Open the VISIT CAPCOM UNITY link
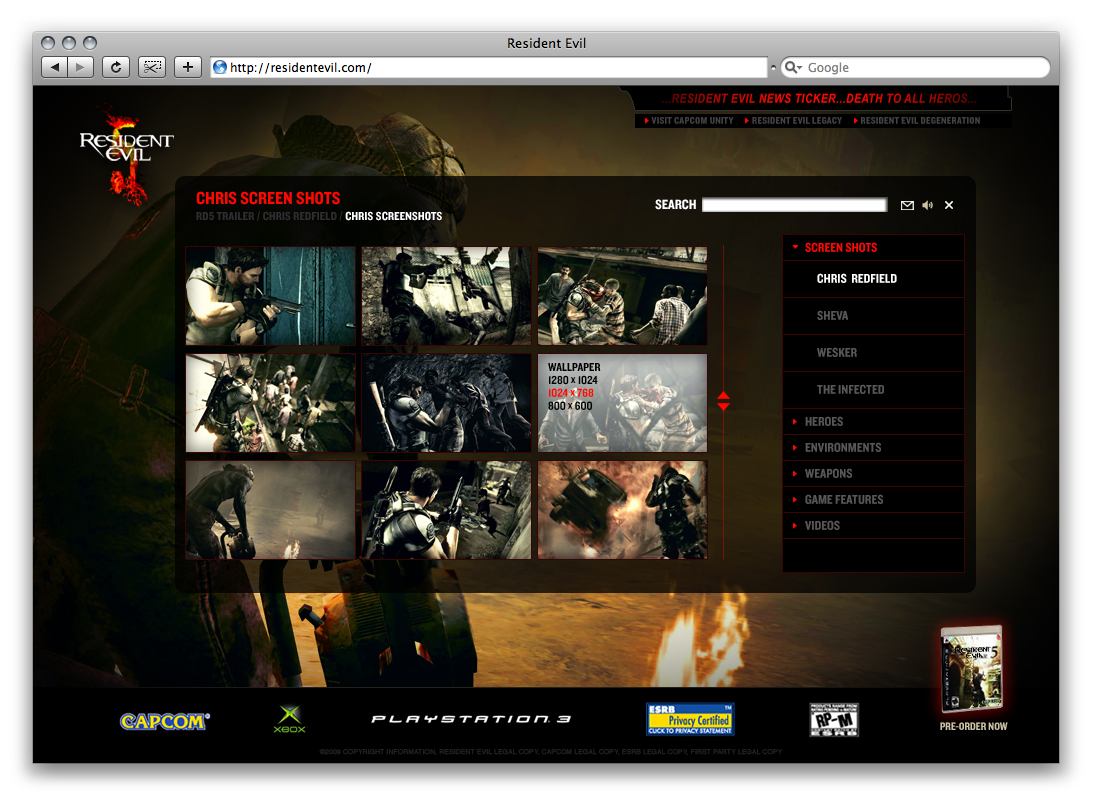The image size is (1093, 800). pyautogui.click(x=689, y=121)
